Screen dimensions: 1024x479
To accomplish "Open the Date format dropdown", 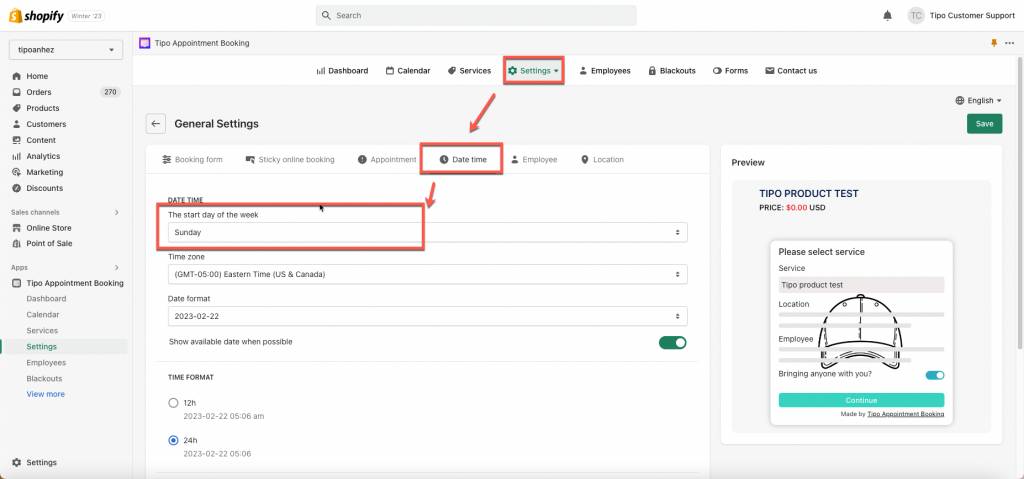I will [x=427, y=316].
